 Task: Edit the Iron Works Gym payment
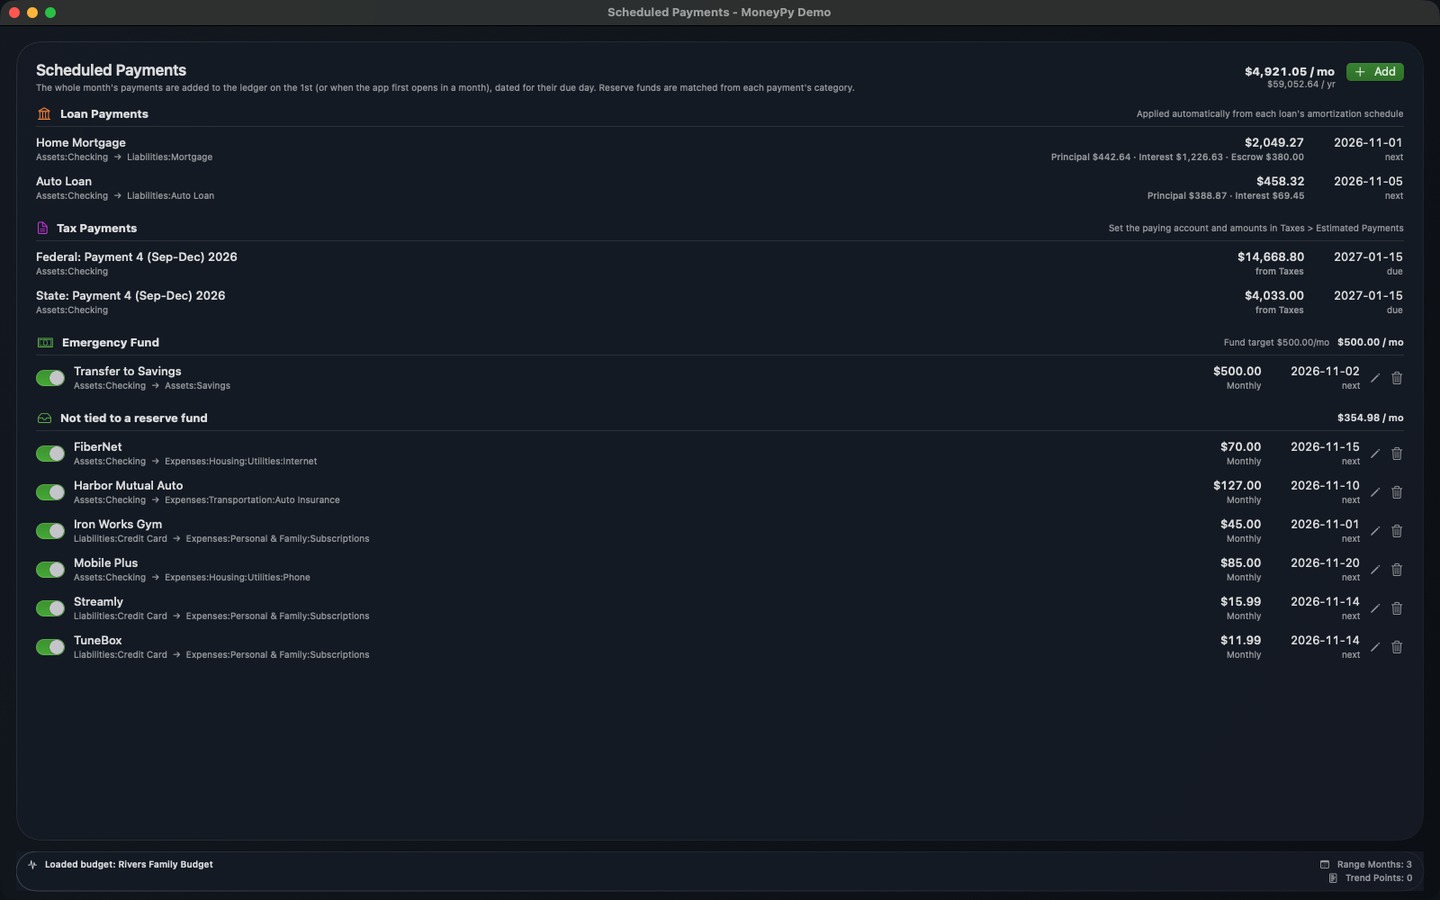tap(1375, 531)
